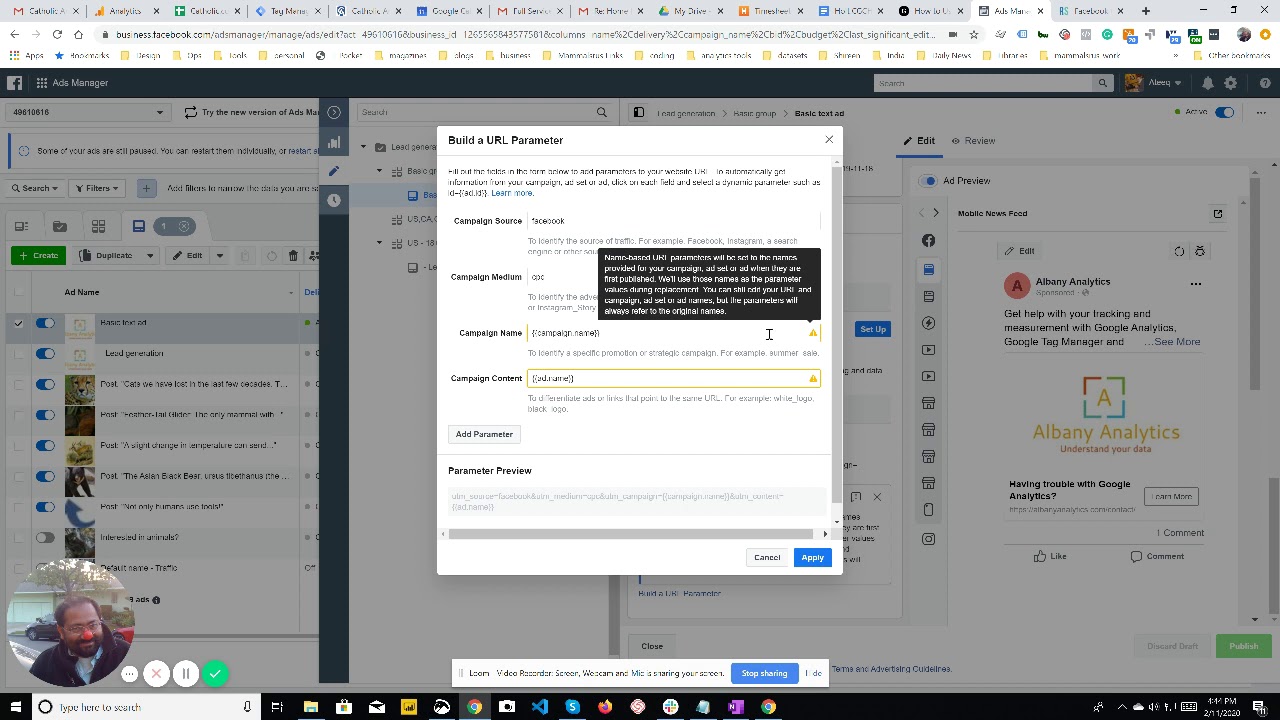Open the Filters dropdown
This screenshot has width=1280, height=720.
point(97,188)
